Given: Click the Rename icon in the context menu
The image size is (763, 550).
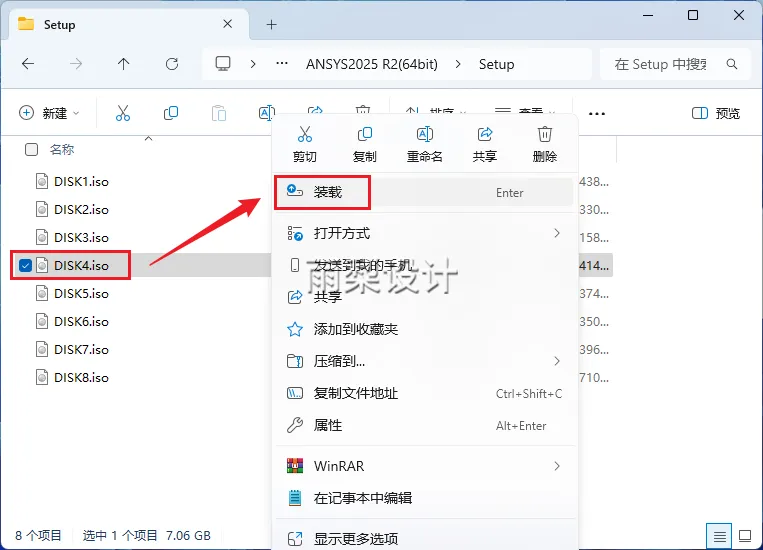Looking at the screenshot, I should 424,134.
